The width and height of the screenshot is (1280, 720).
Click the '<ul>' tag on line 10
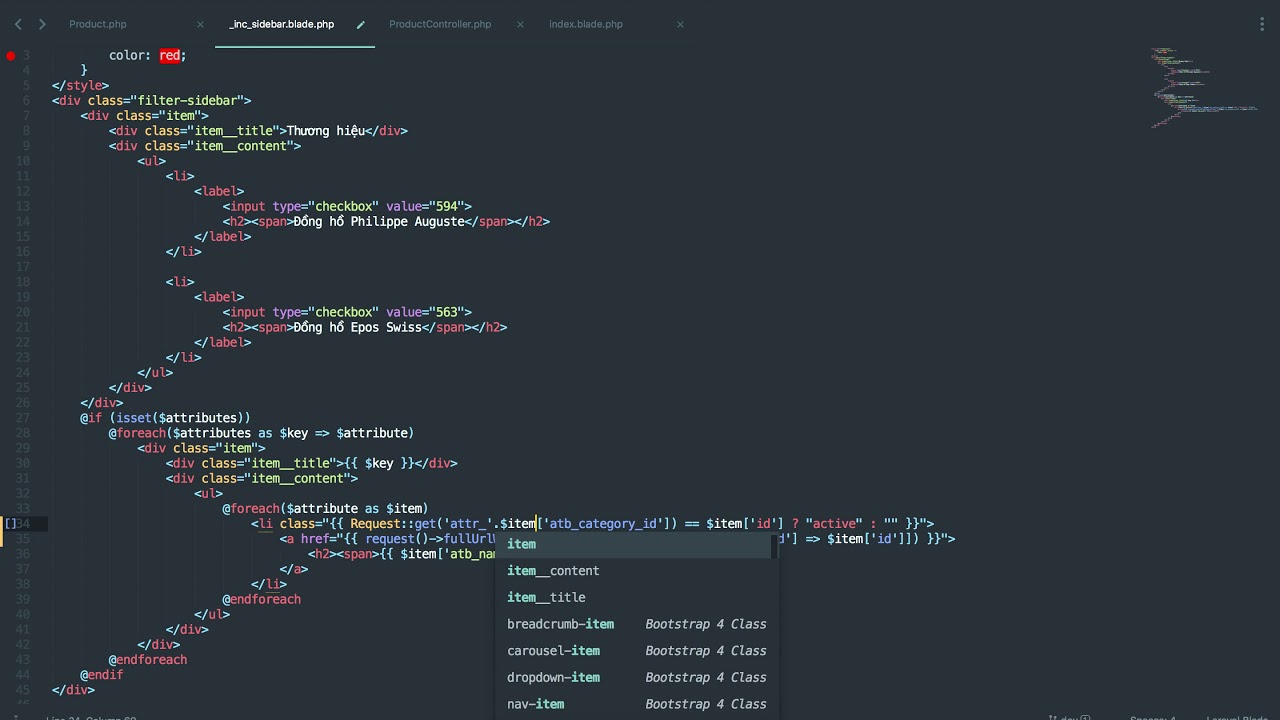click(152, 161)
